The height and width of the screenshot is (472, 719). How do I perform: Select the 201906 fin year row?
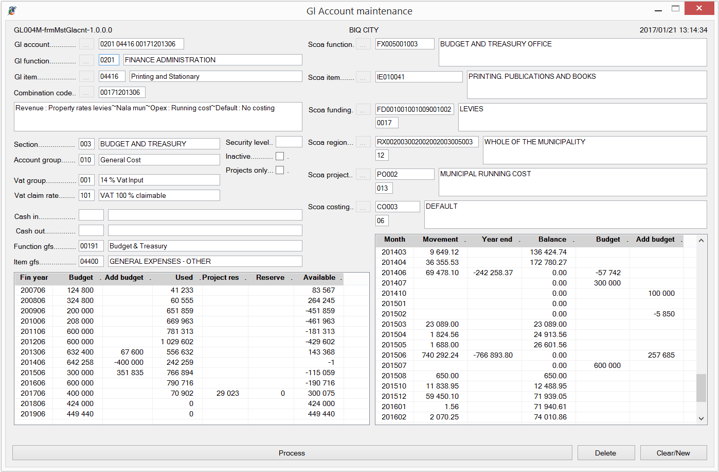pyautogui.click(x=179, y=414)
